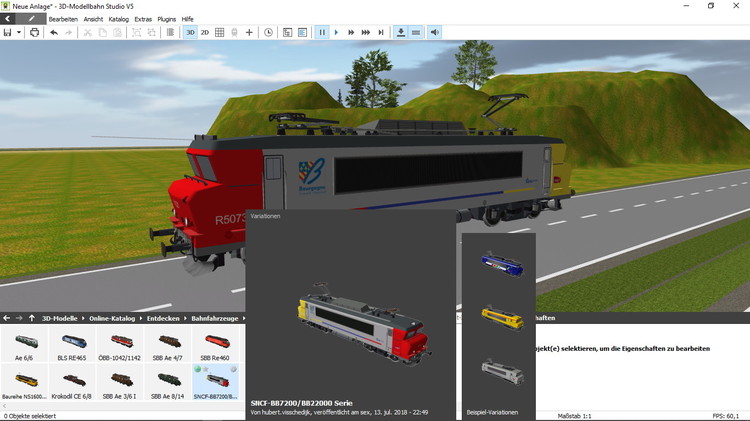Switch to 2D view mode

point(205,33)
